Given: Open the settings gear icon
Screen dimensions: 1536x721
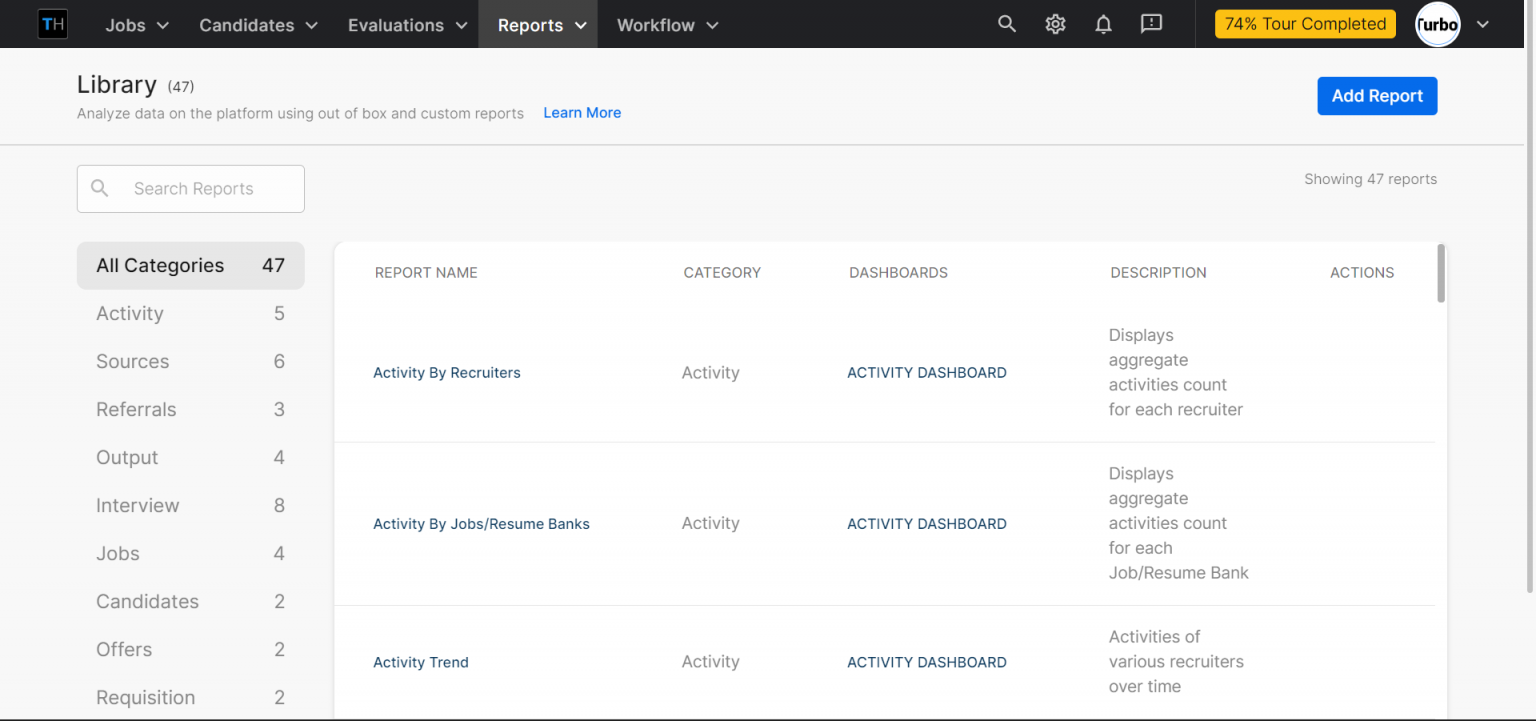Looking at the screenshot, I should [x=1055, y=24].
